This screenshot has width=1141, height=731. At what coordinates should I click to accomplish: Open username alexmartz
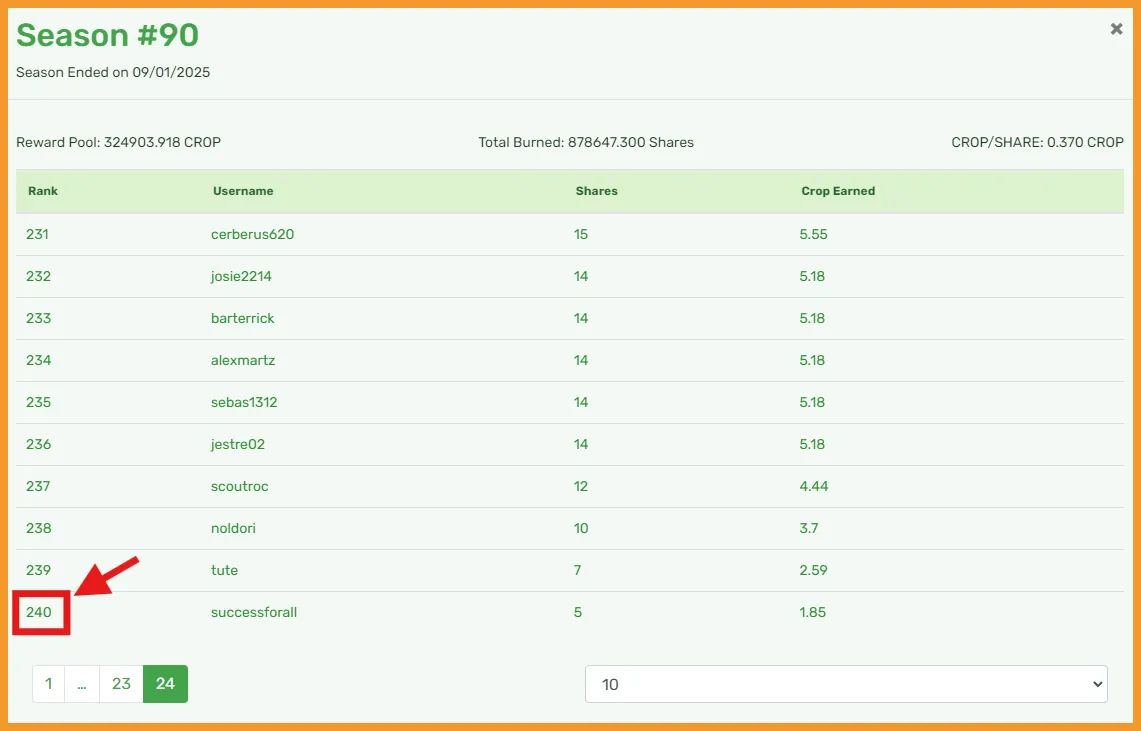pos(243,360)
